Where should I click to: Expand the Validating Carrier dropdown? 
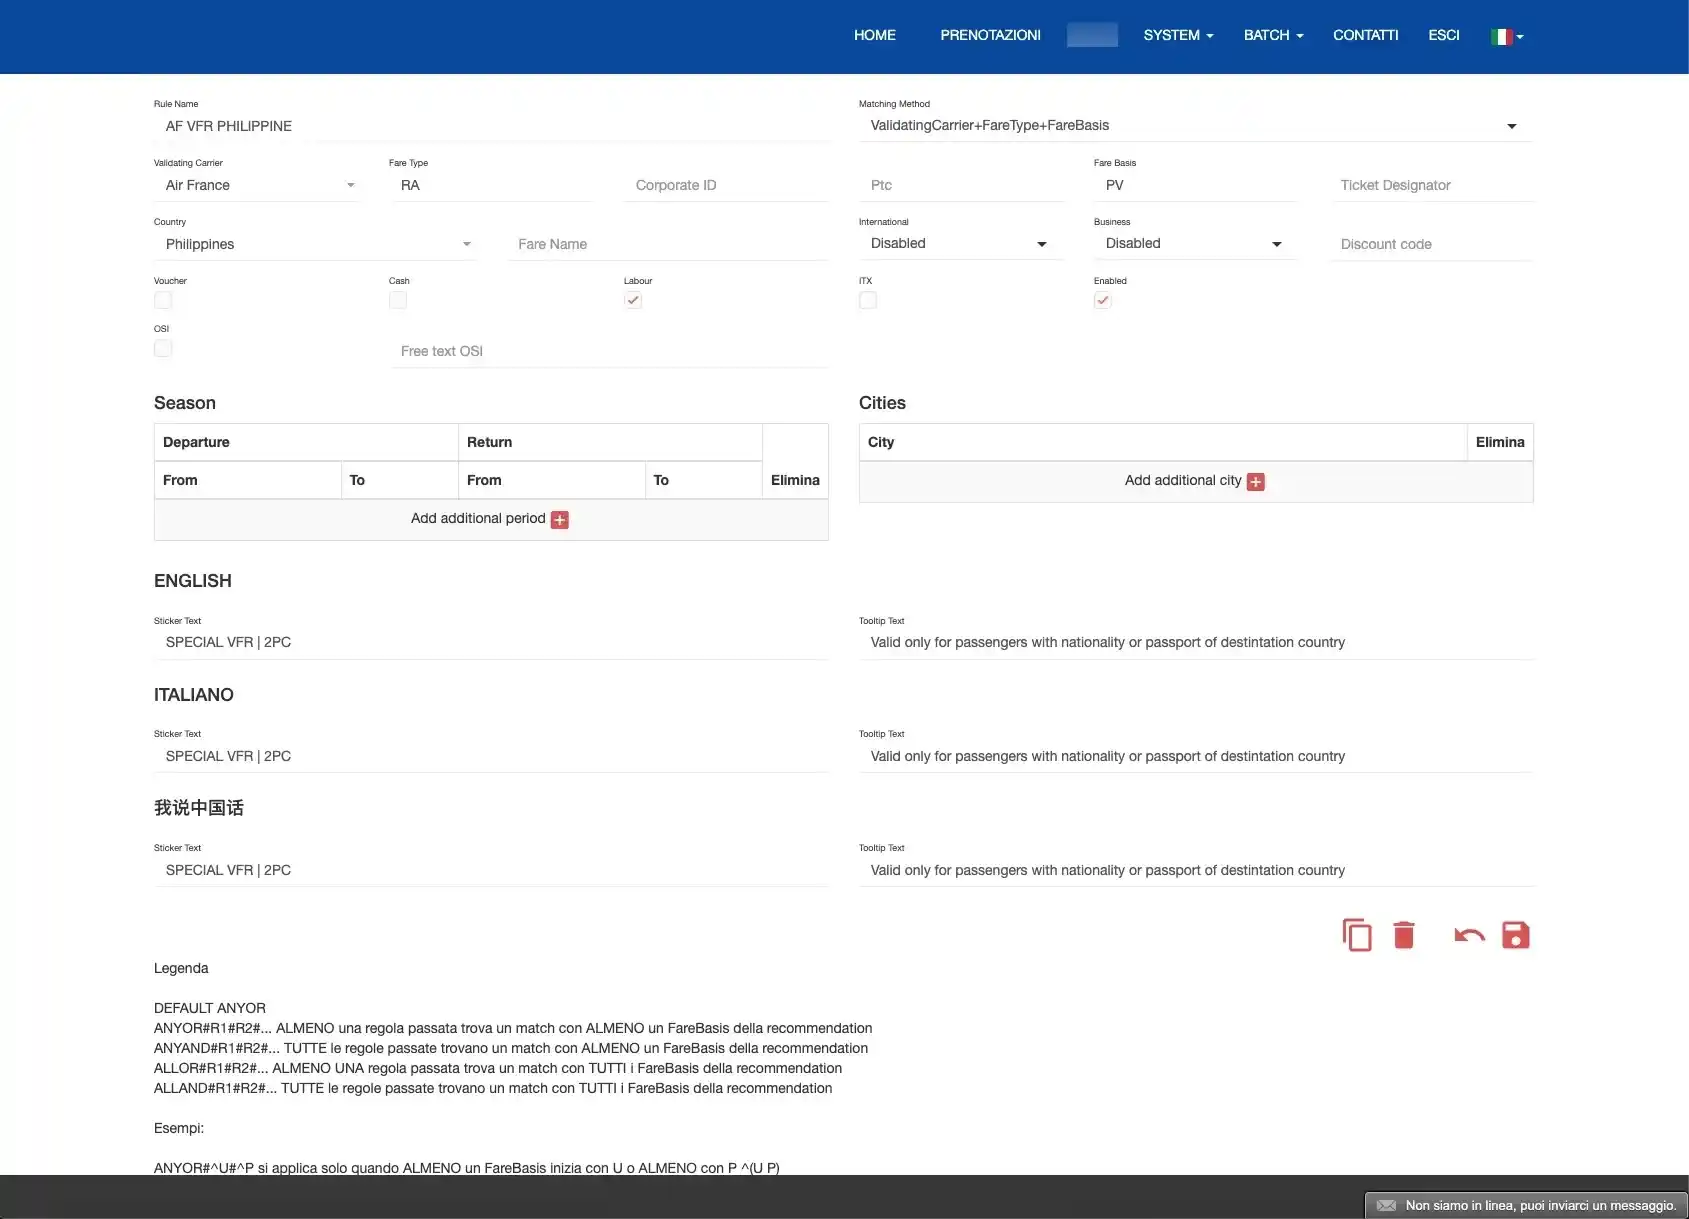coord(260,185)
